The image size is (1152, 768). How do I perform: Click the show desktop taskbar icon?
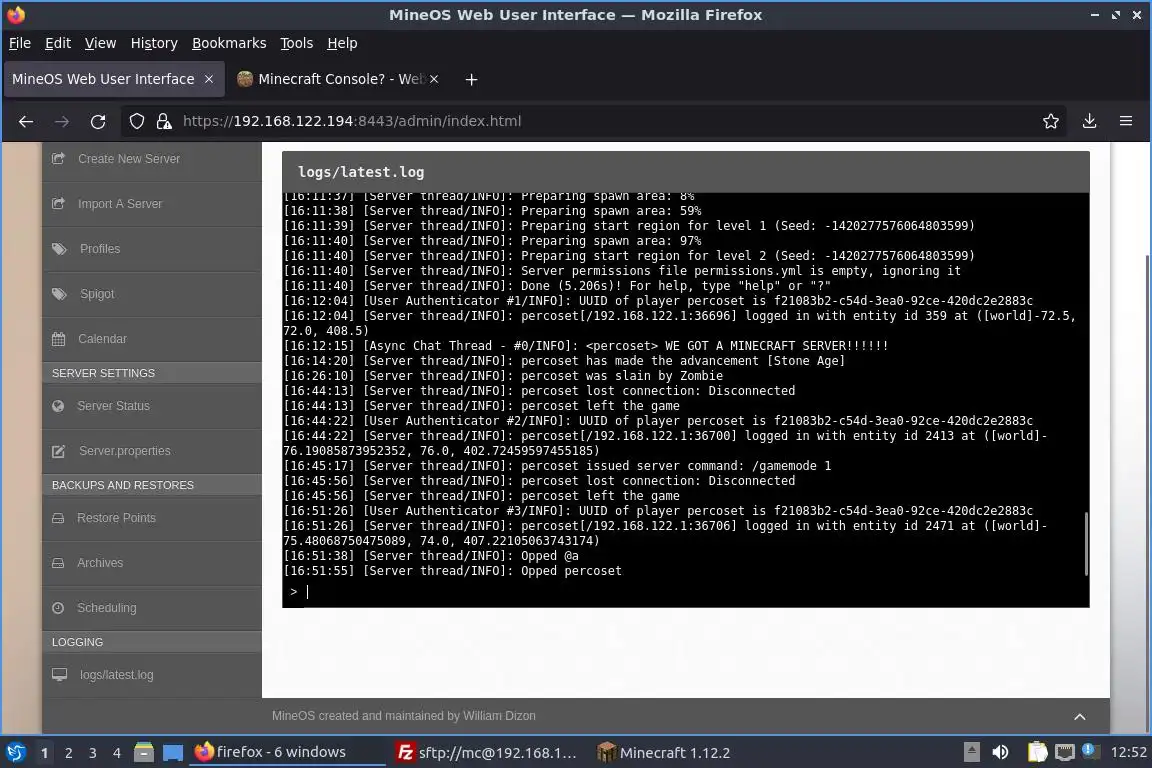point(173,752)
